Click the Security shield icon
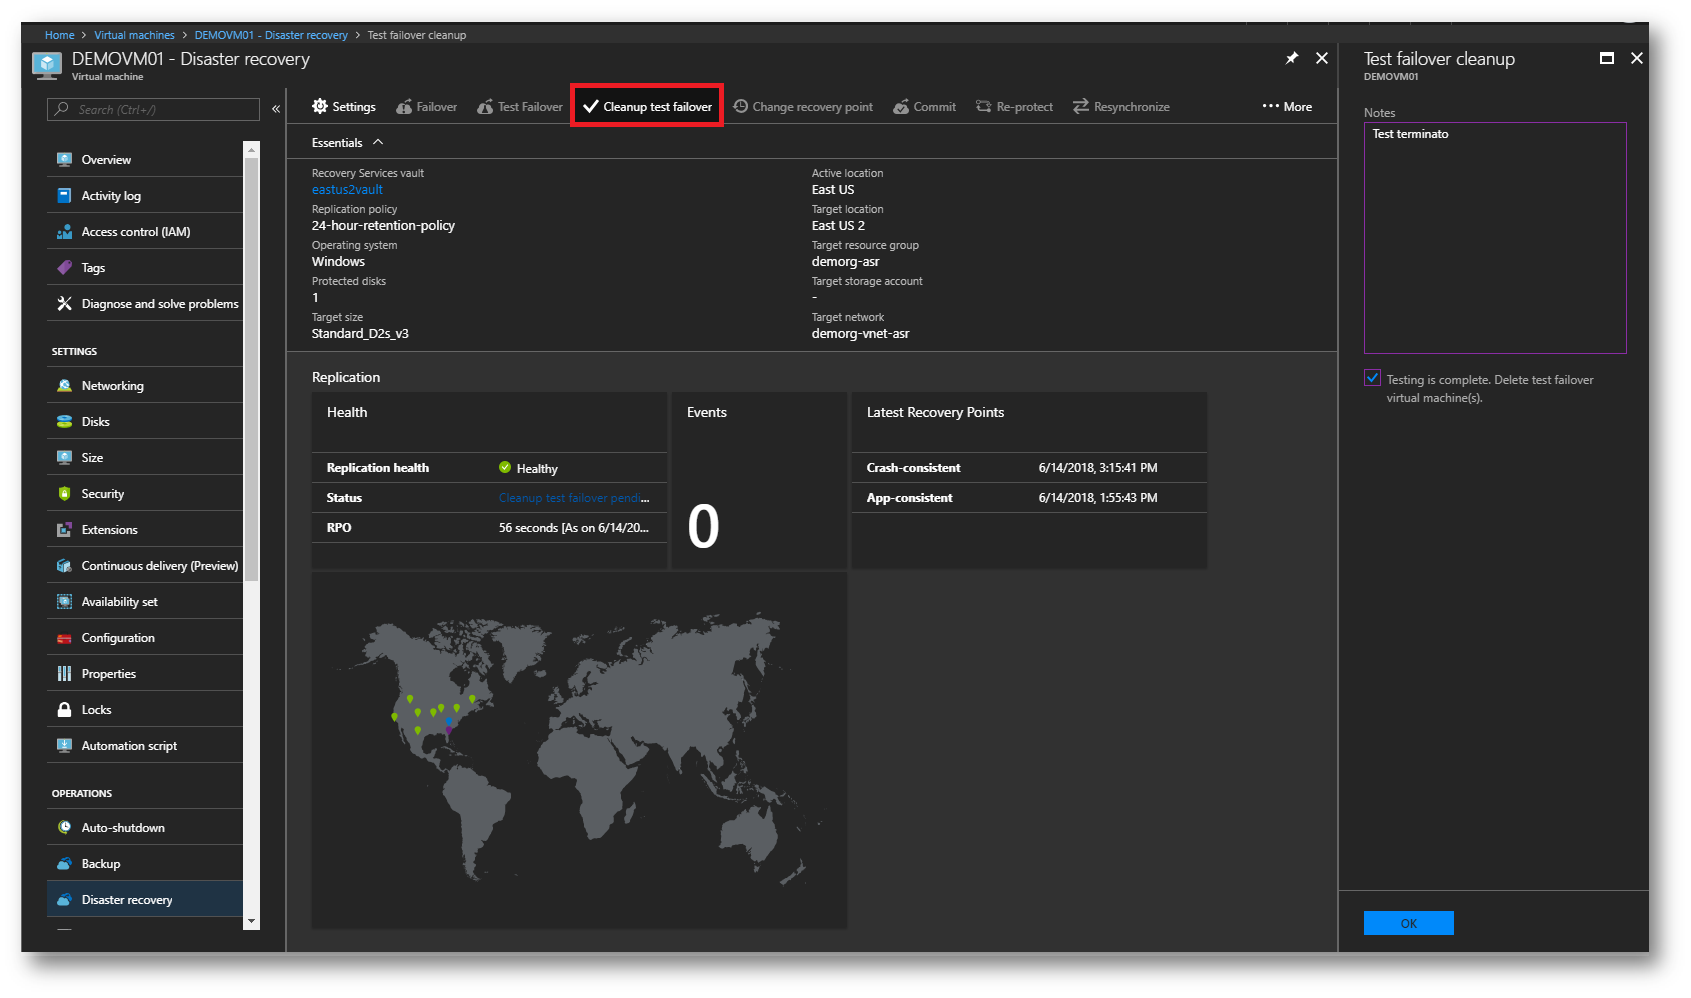 pyautogui.click(x=64, y=493)
